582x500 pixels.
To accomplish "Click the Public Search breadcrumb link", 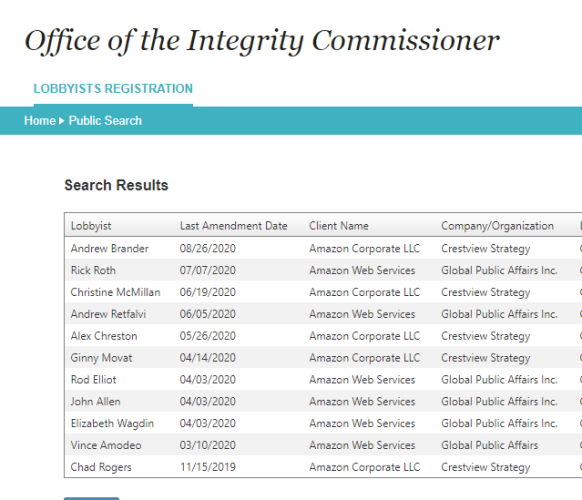I will [x=105, y=121].
